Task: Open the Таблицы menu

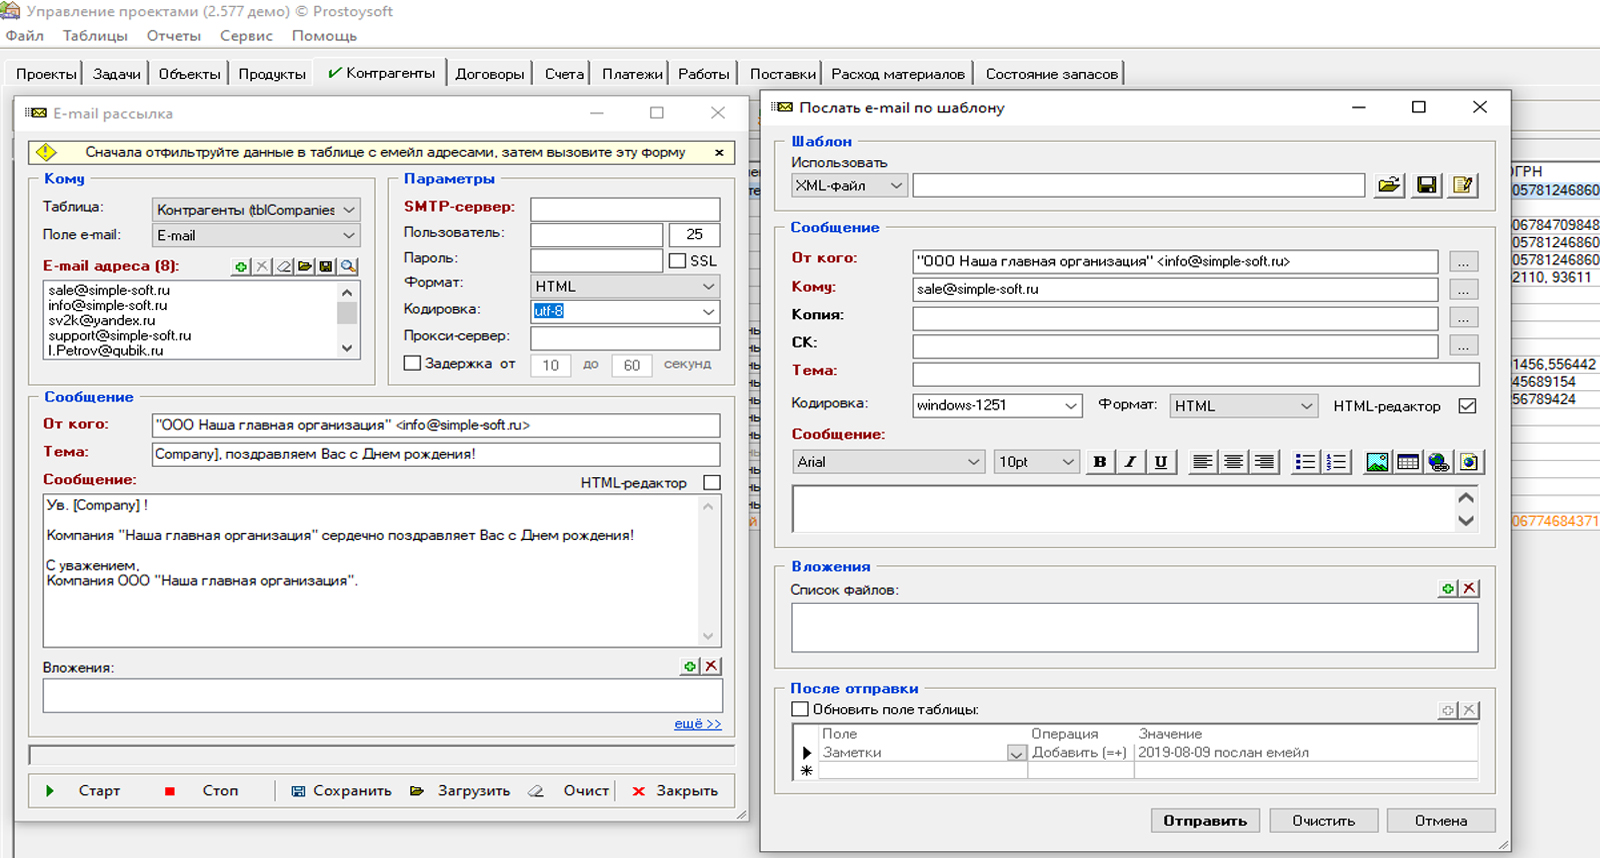Action: point(95,36)
